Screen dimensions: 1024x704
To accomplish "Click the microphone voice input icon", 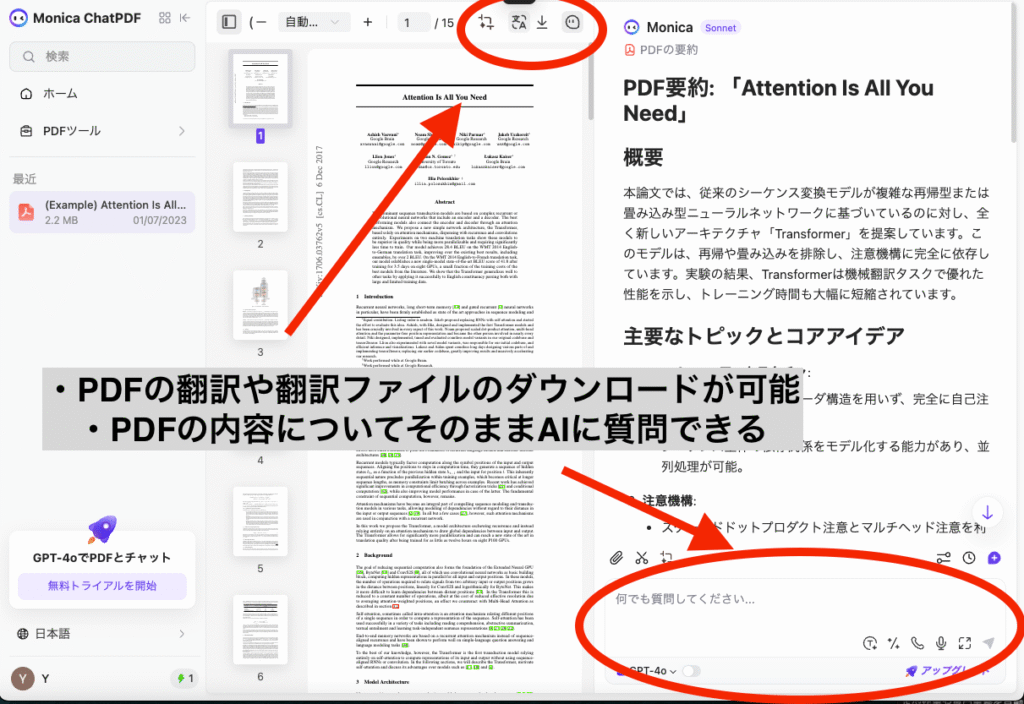I will click(x=940, y=644).
